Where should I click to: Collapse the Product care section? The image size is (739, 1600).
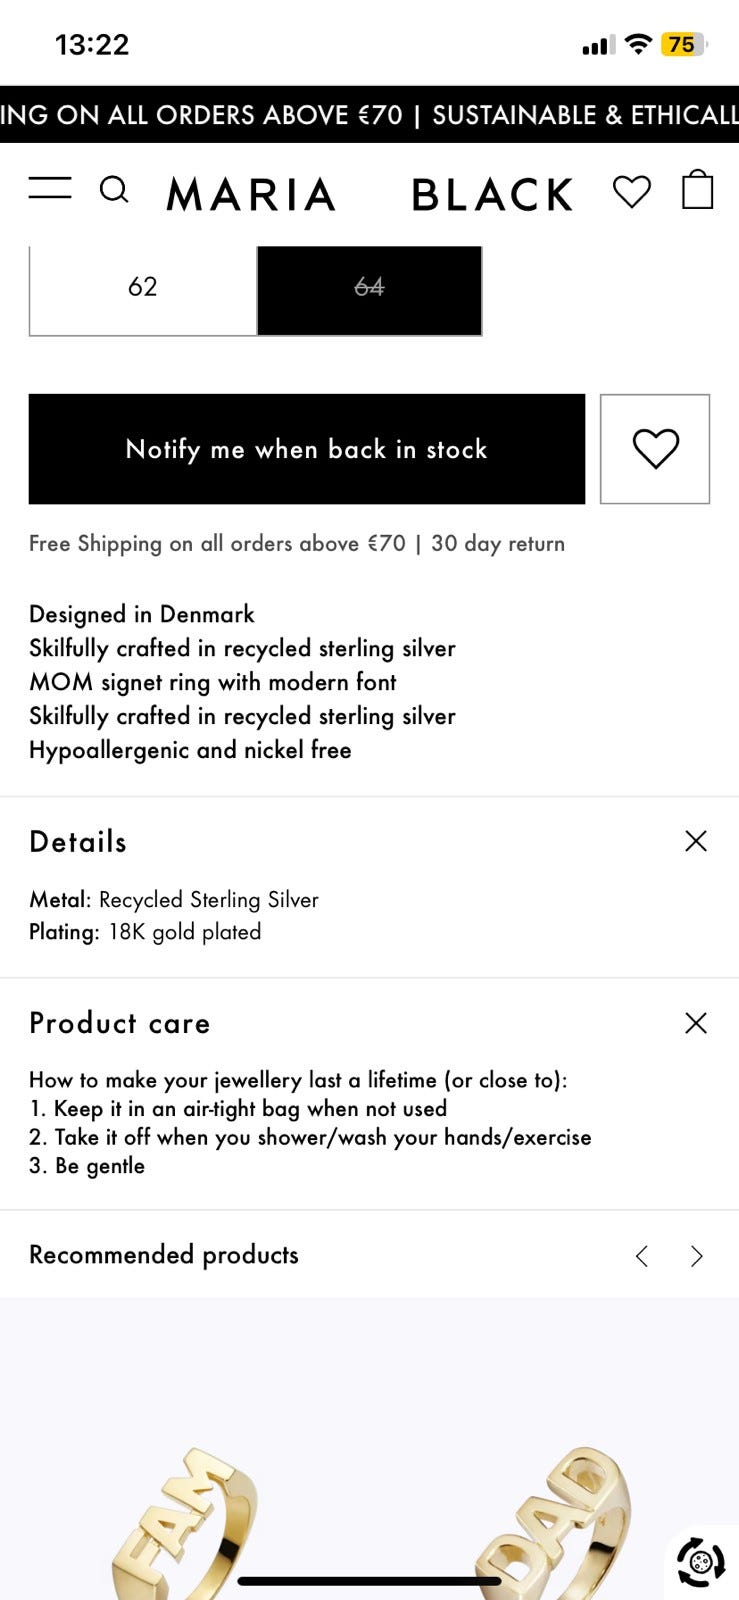point(696,1023)
